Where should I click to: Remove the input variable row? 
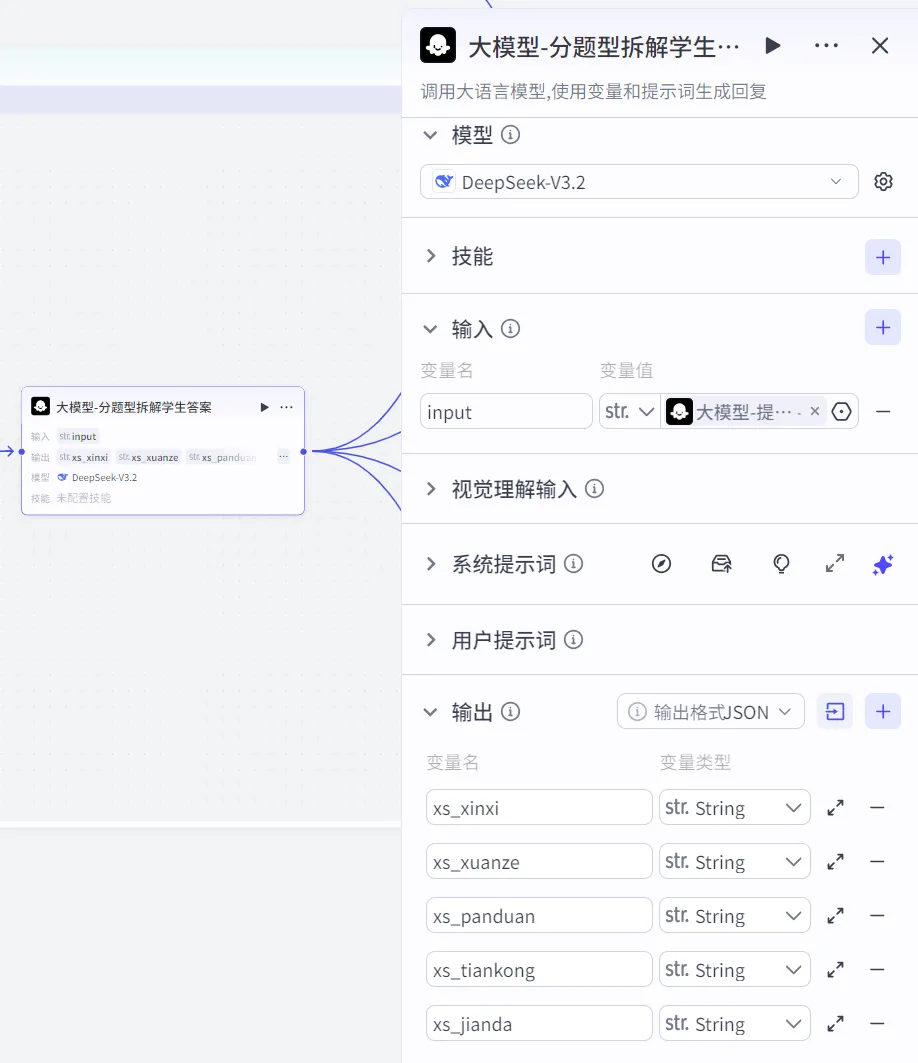(x=883, y=412)
